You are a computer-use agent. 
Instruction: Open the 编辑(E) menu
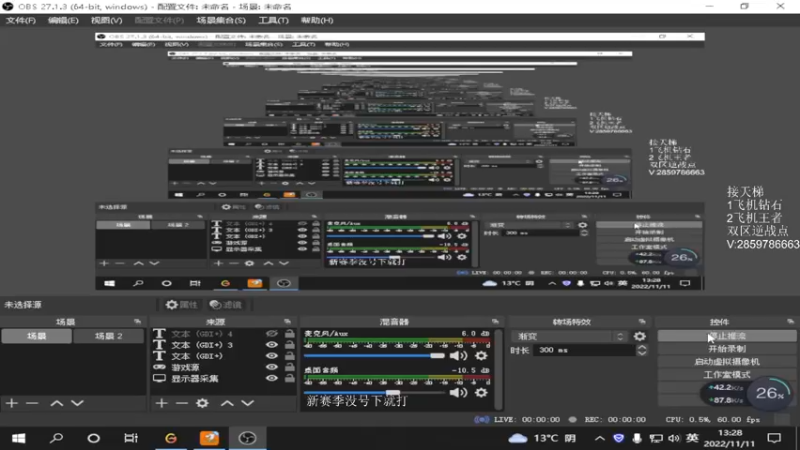pyautogui.click(x=63, y=20)
